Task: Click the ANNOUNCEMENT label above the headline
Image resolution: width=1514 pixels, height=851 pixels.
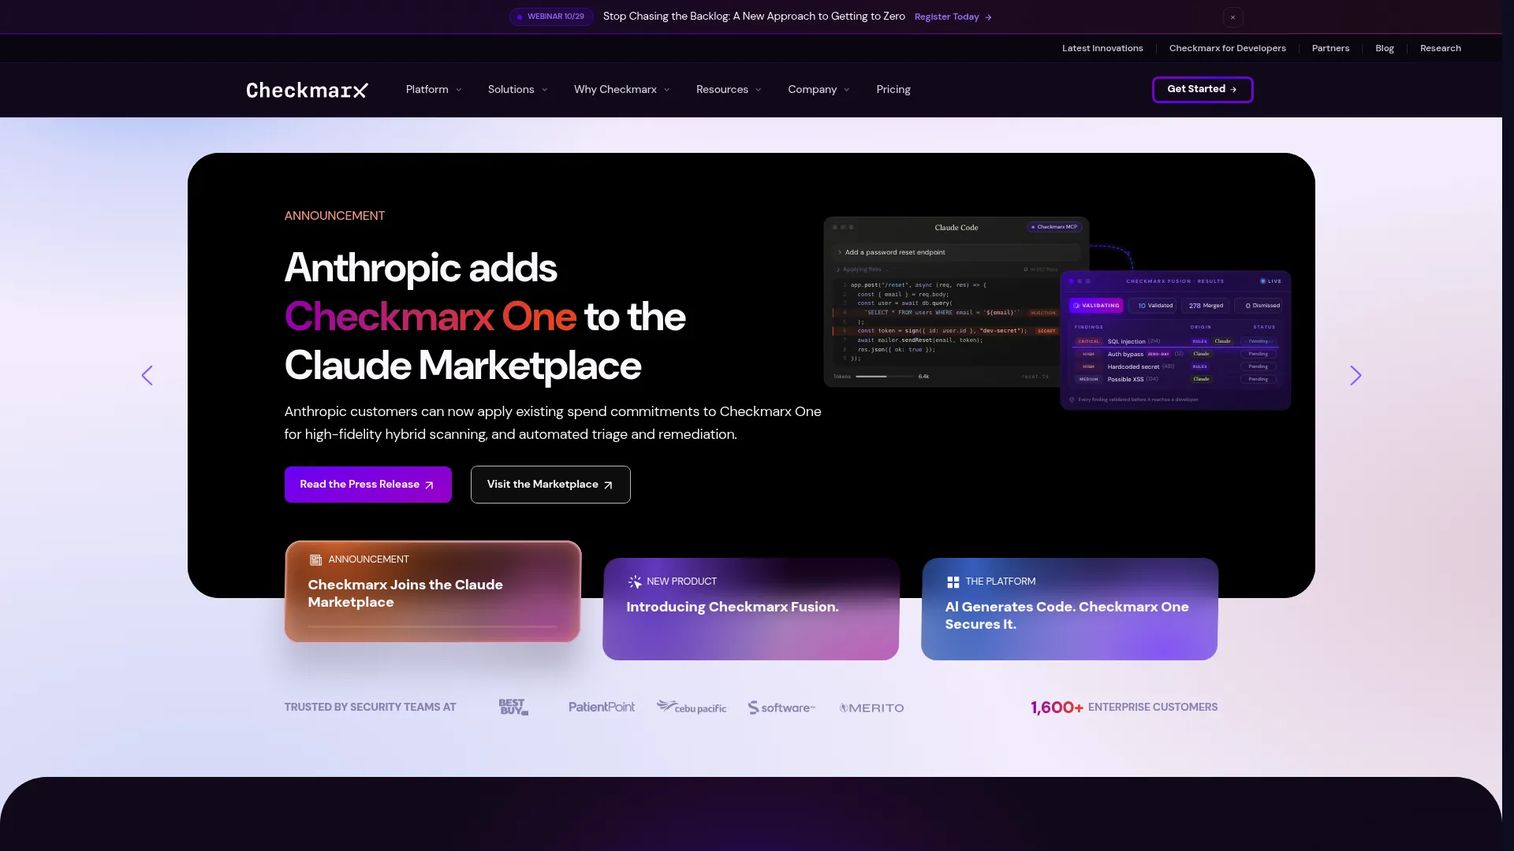Action: tap(334, 216)
